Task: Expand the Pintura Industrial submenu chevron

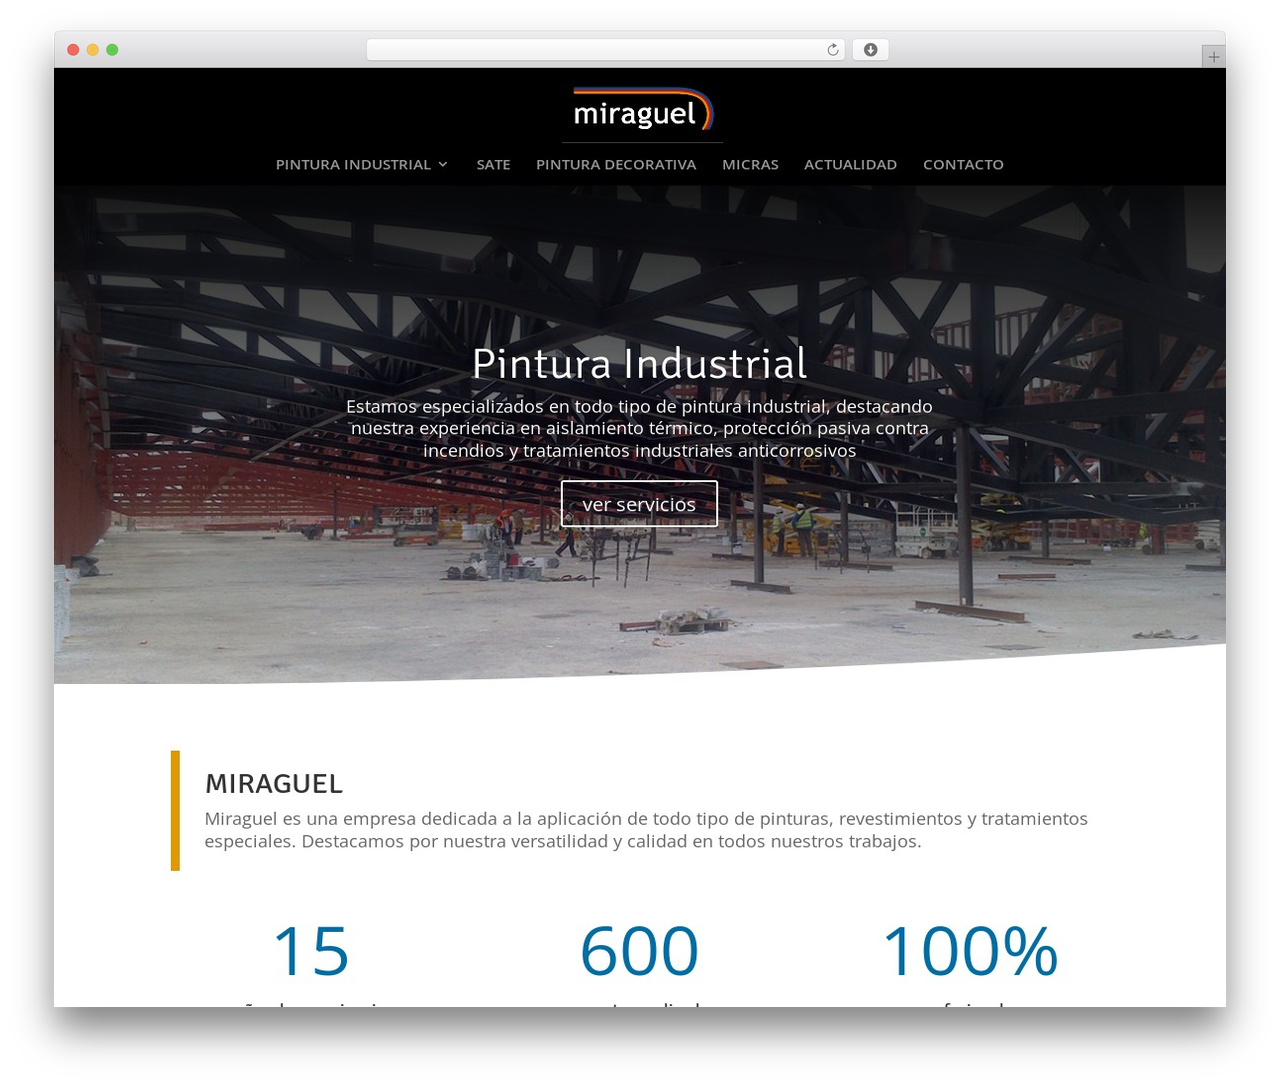Action: pyautogui.click(x=443, y=164)
